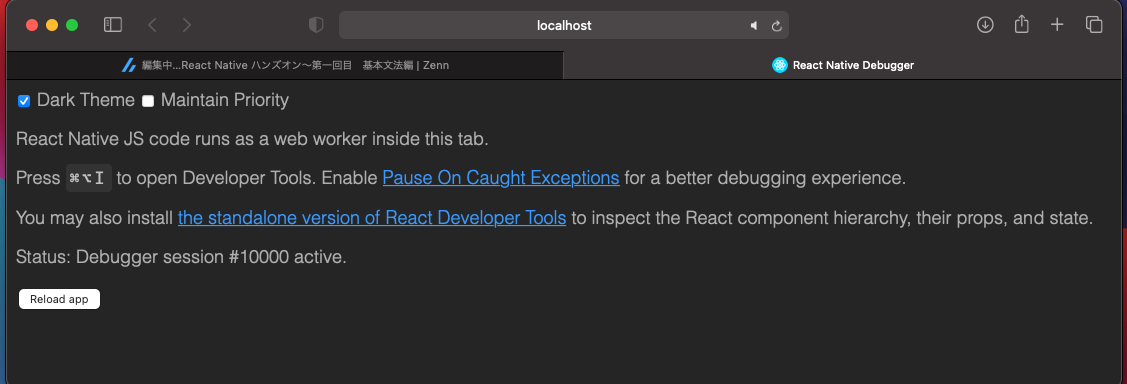Reload page using circular arrow icon
Viewport: 1127px width, 384px height.
pyautogui.click(x=776, y=25)
